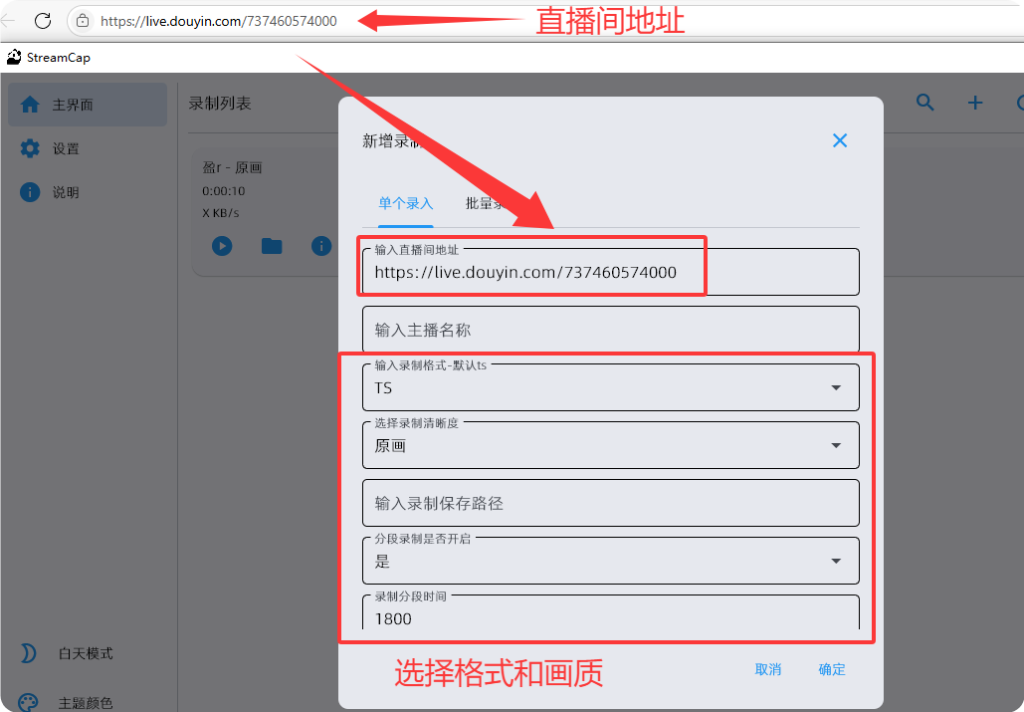This screenshot has height=712, width=1024.
Task: Click the 0:00:10 duration text
Action: click(x=223, y=191)
